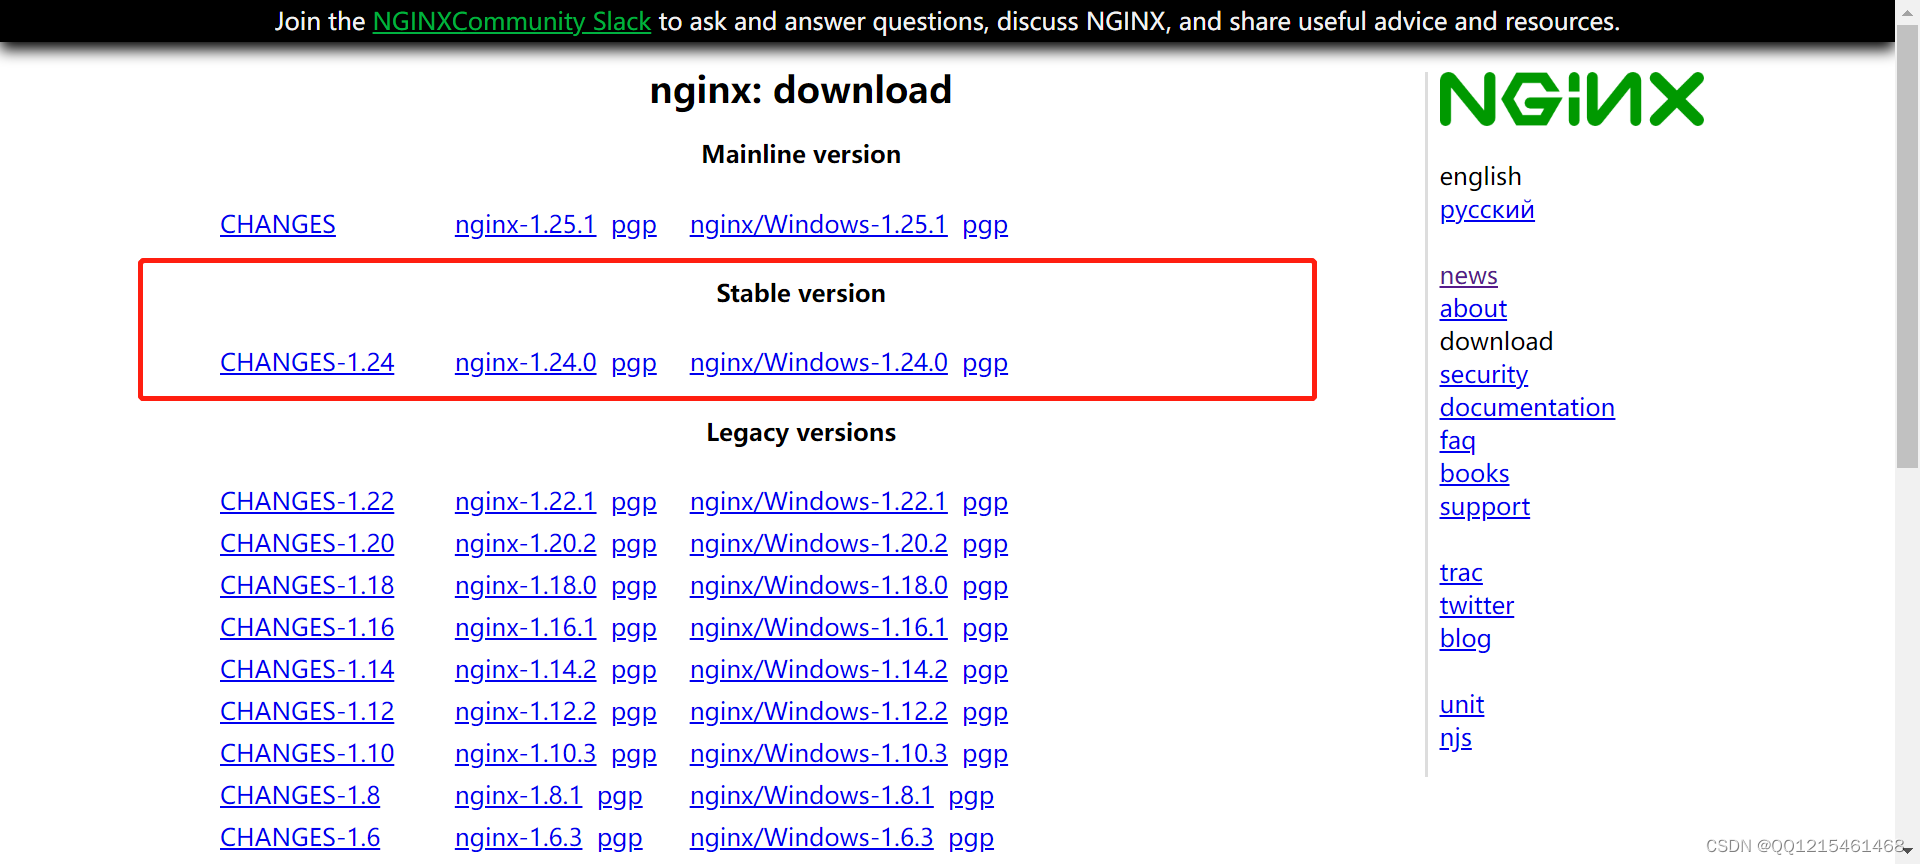This screenshot has height=864, width=1920.
Task: Open pgp signature for nginx-1.25.1
Action: pos(634,224)
